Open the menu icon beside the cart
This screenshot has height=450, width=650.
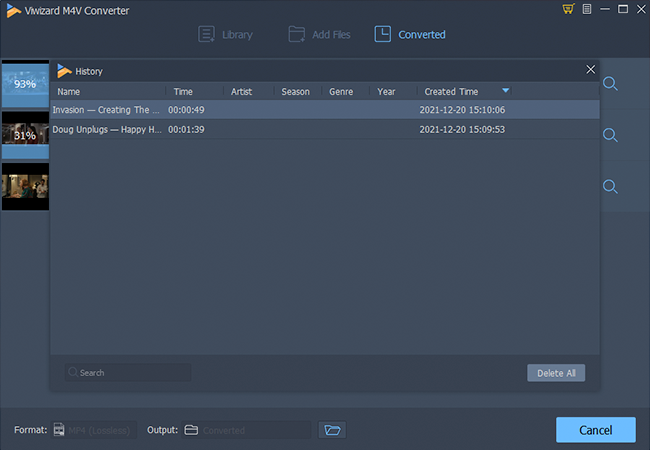click(x=587, y=10)
